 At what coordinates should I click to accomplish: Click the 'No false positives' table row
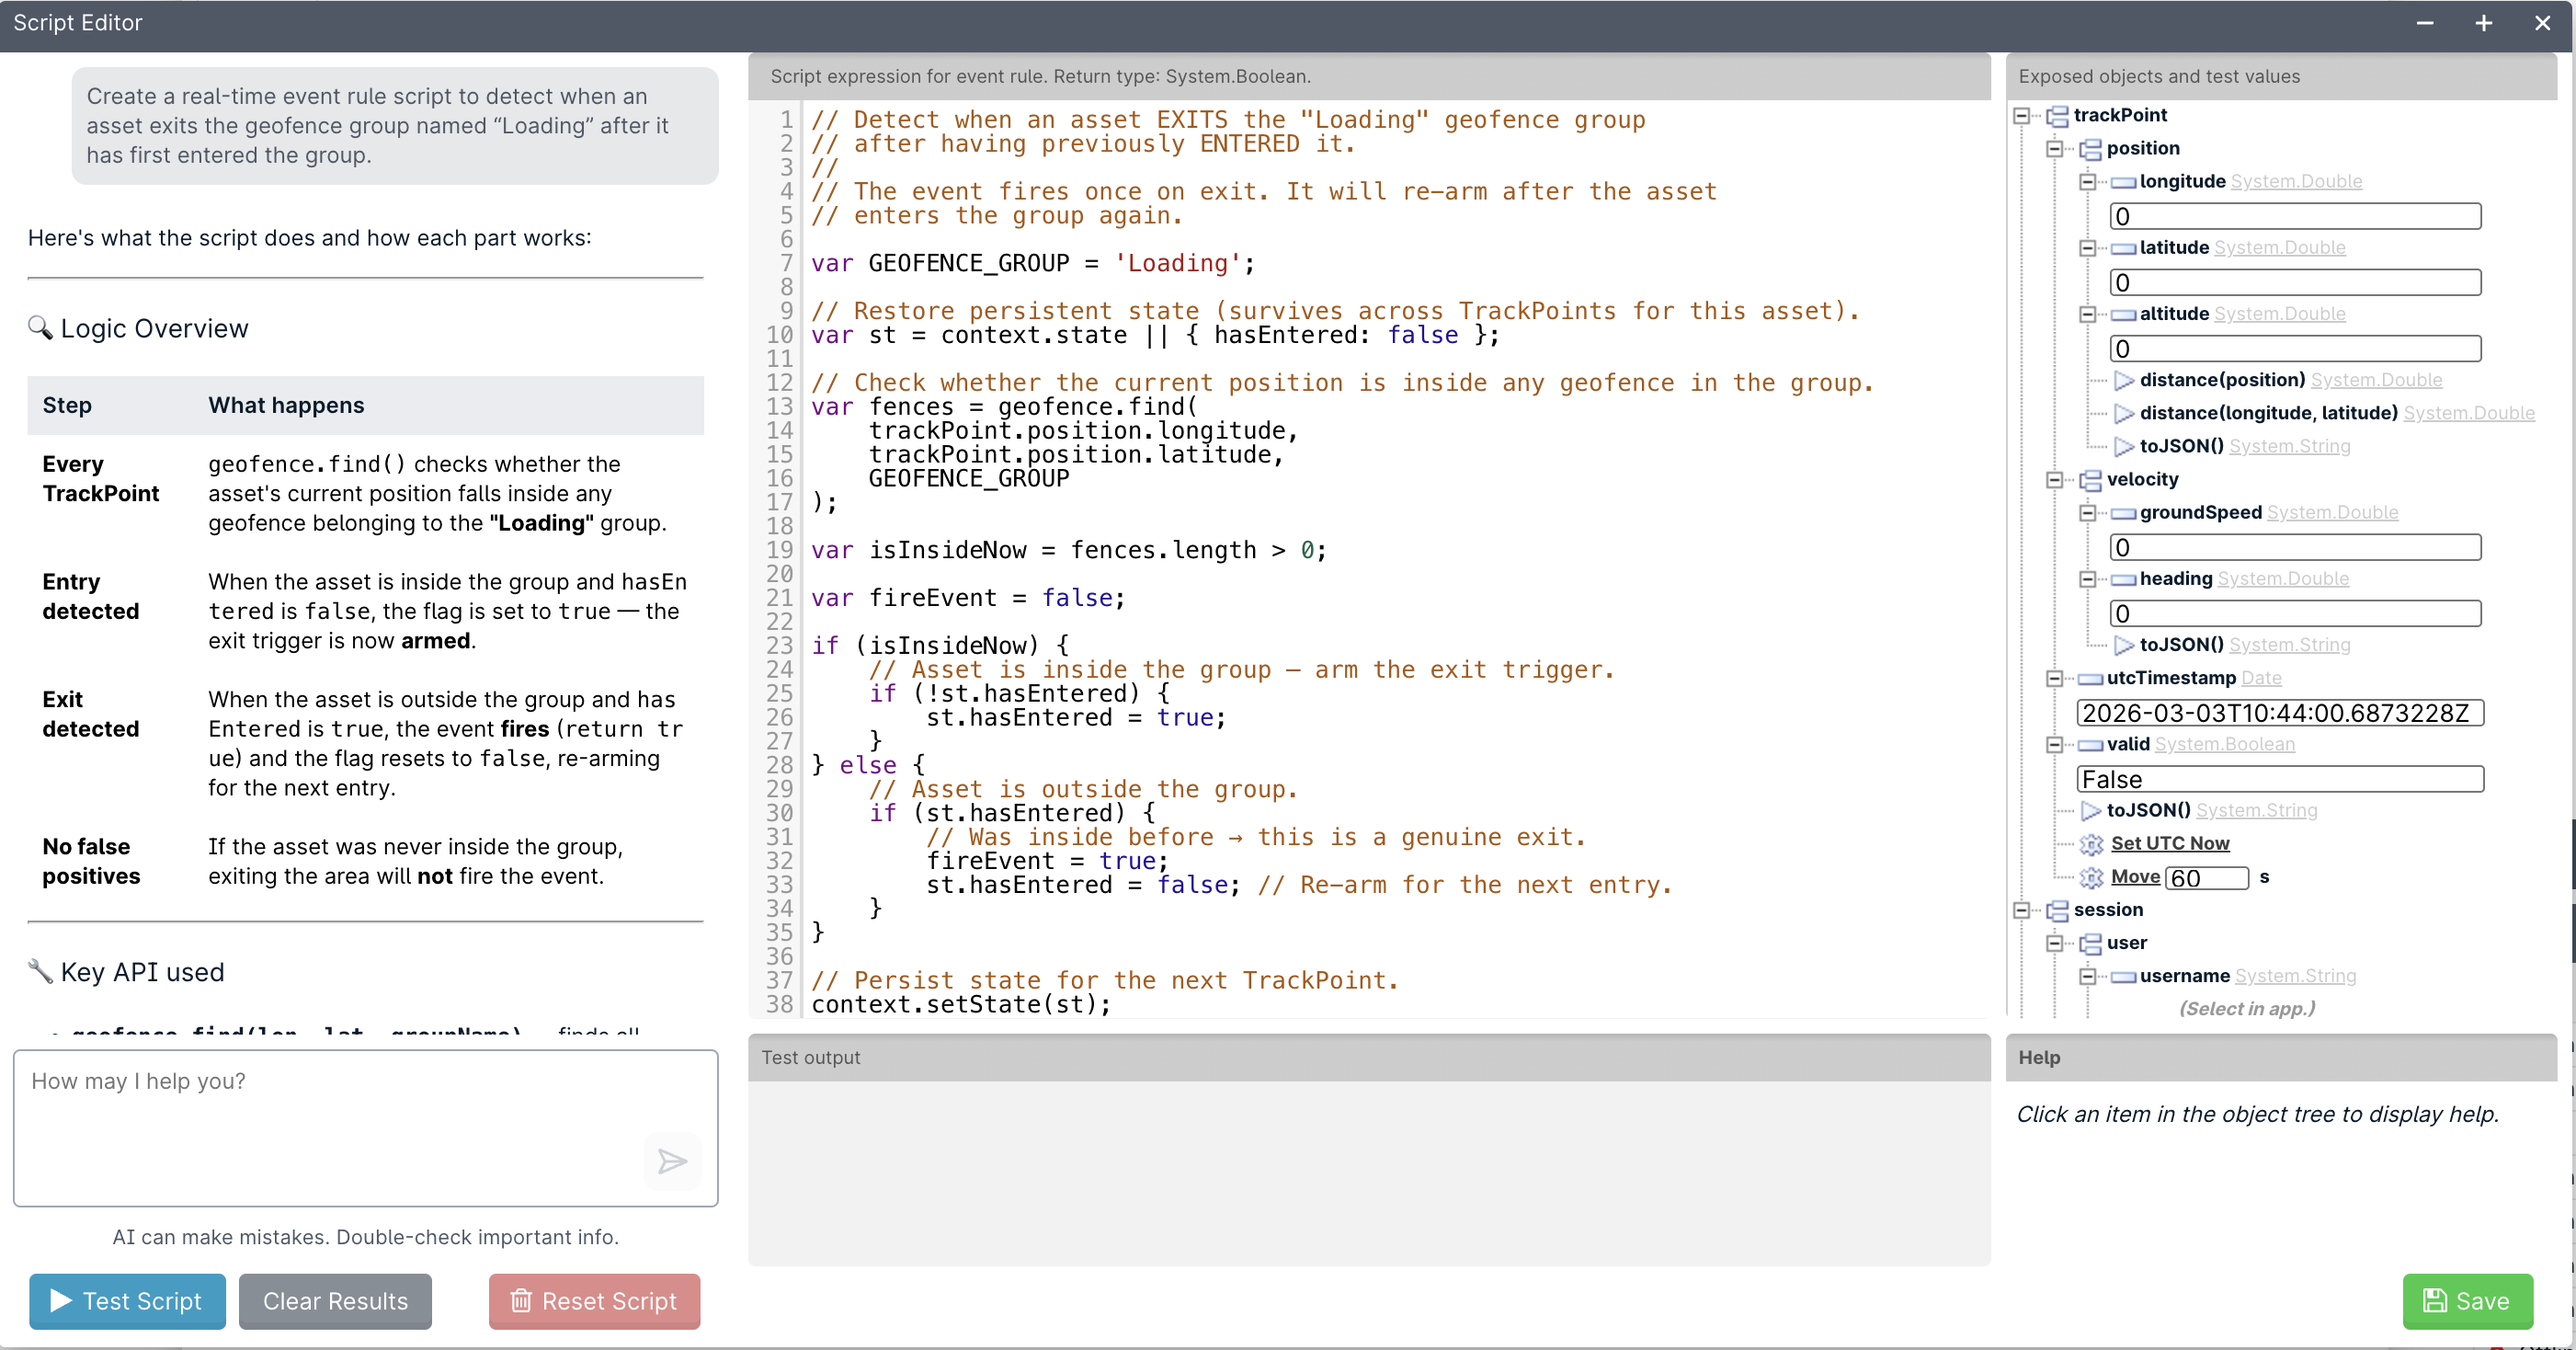click(x=365, y=861)
